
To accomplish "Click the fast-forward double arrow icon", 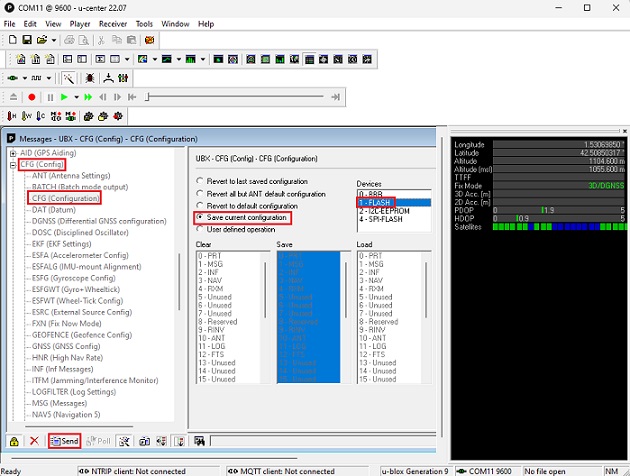I will [89, 97].
